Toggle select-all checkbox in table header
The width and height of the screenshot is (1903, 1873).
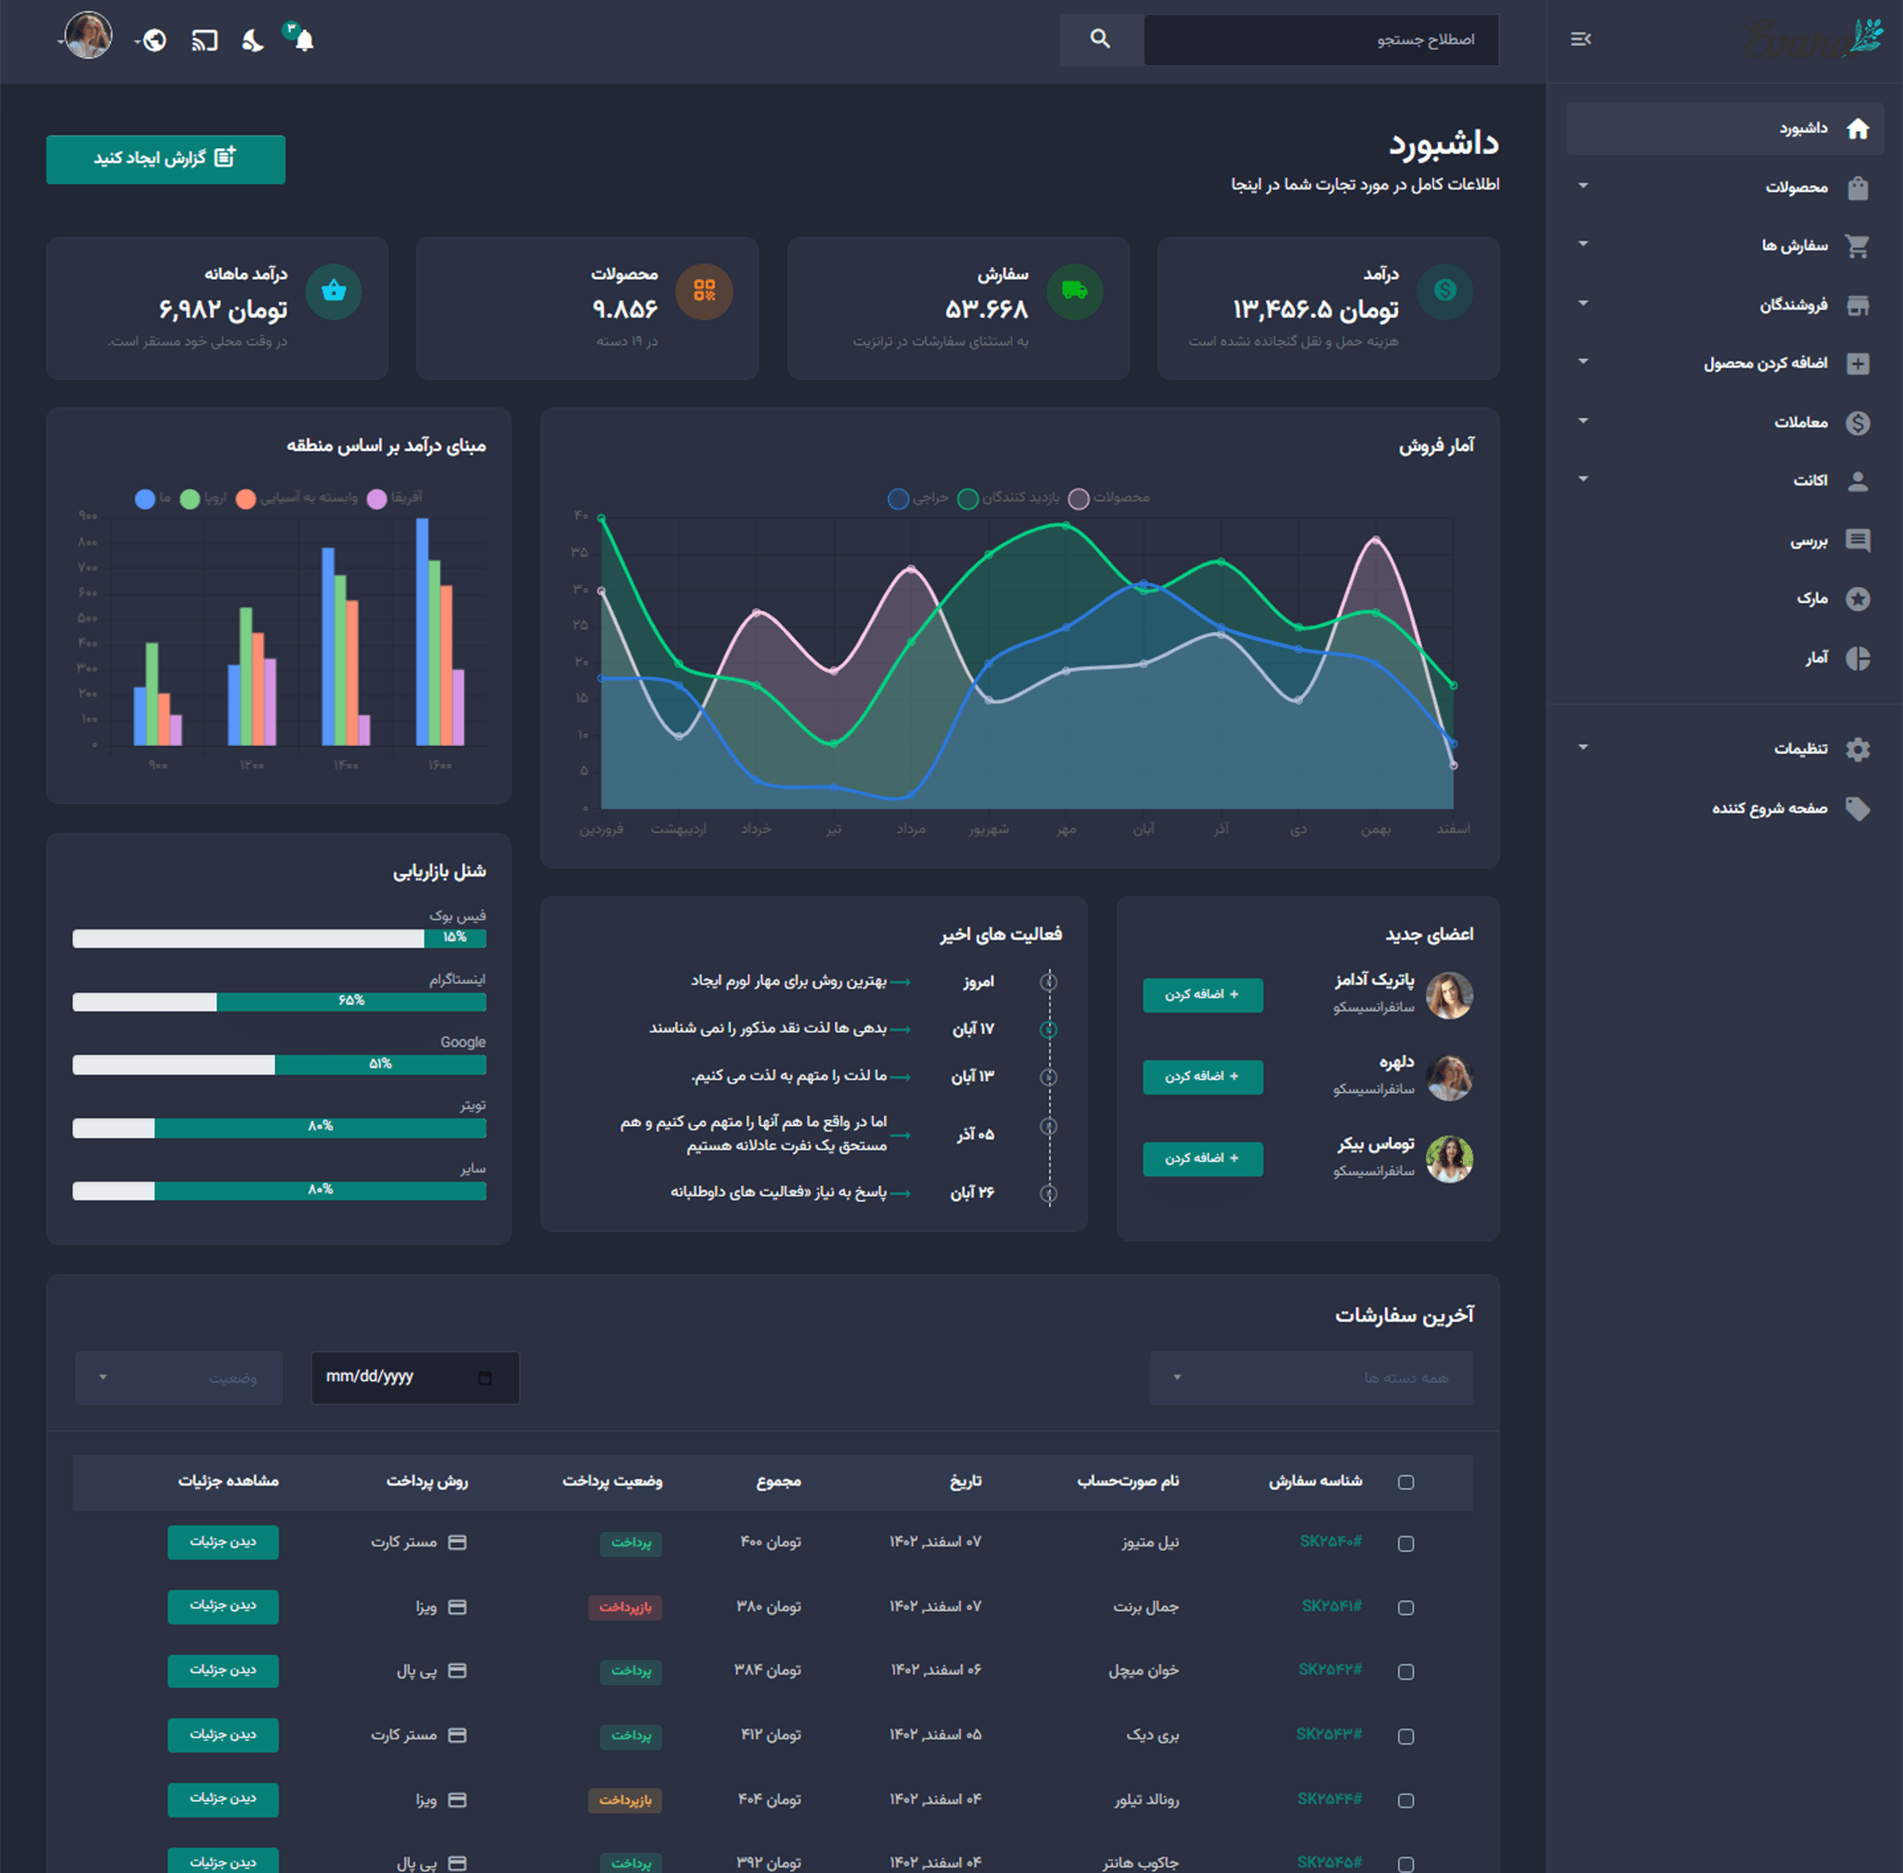(x=1406, y=1482)
